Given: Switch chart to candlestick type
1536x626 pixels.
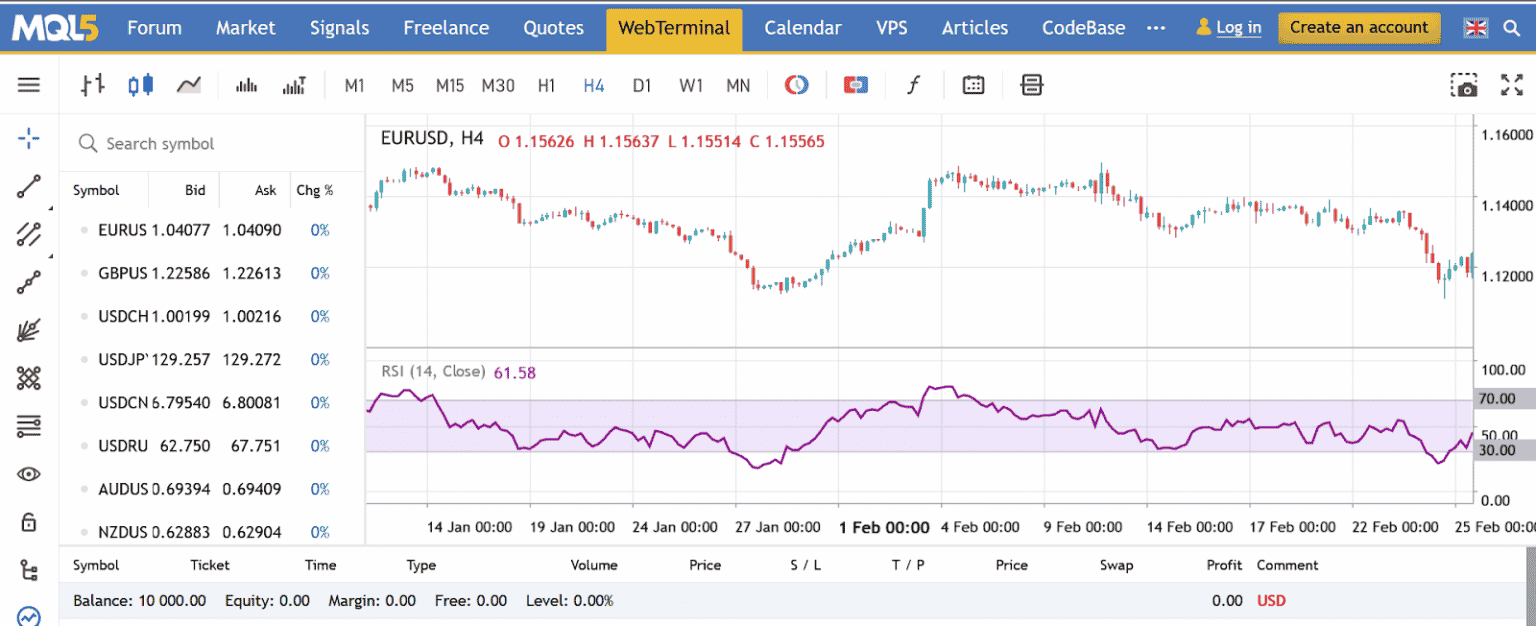Looking at the screenshot, I should coord(141,85).
